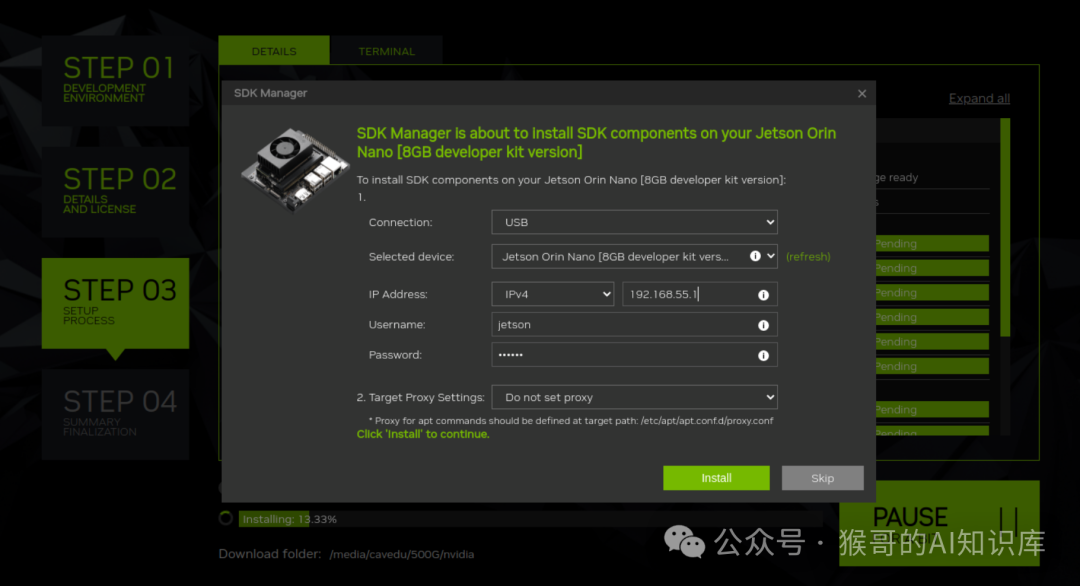Click the download folder path /media/cavedu/500G/nvidia
1080x586 pixels.
[402, 554]
